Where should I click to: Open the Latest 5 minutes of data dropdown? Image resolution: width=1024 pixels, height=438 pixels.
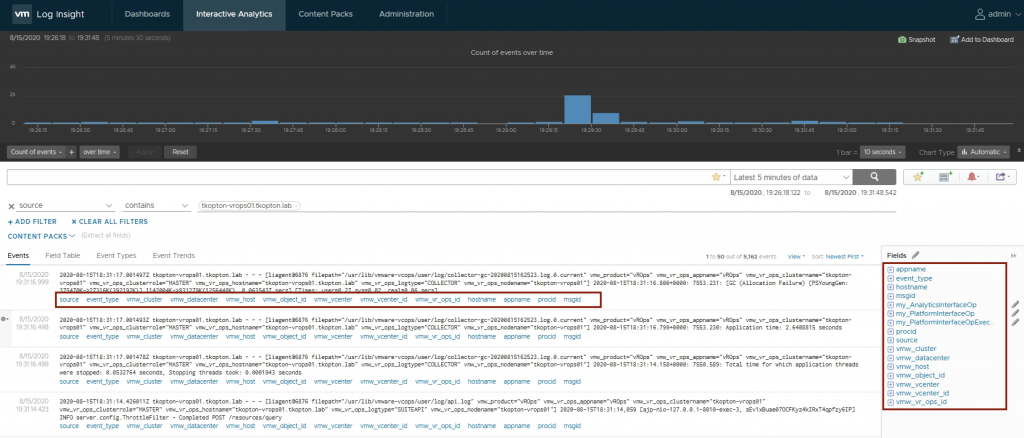click(791, 177)
